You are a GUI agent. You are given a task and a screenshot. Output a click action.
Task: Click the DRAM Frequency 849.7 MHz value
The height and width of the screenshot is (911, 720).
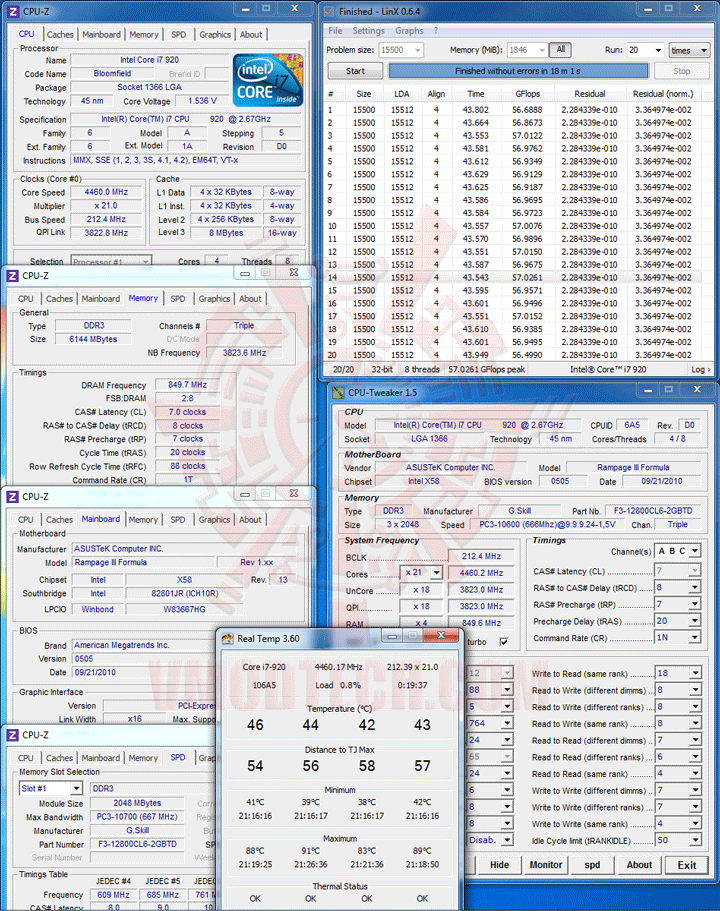point(187,385)
